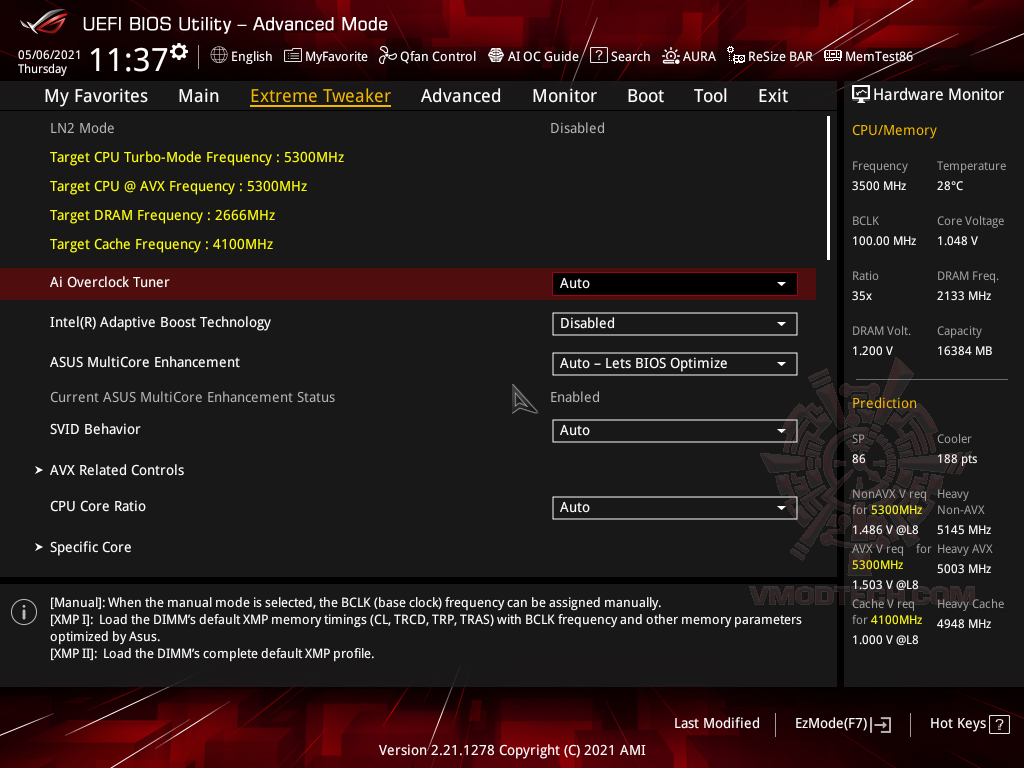Click Target CPU @ AVX Frequency line

[x=178, y=186]
